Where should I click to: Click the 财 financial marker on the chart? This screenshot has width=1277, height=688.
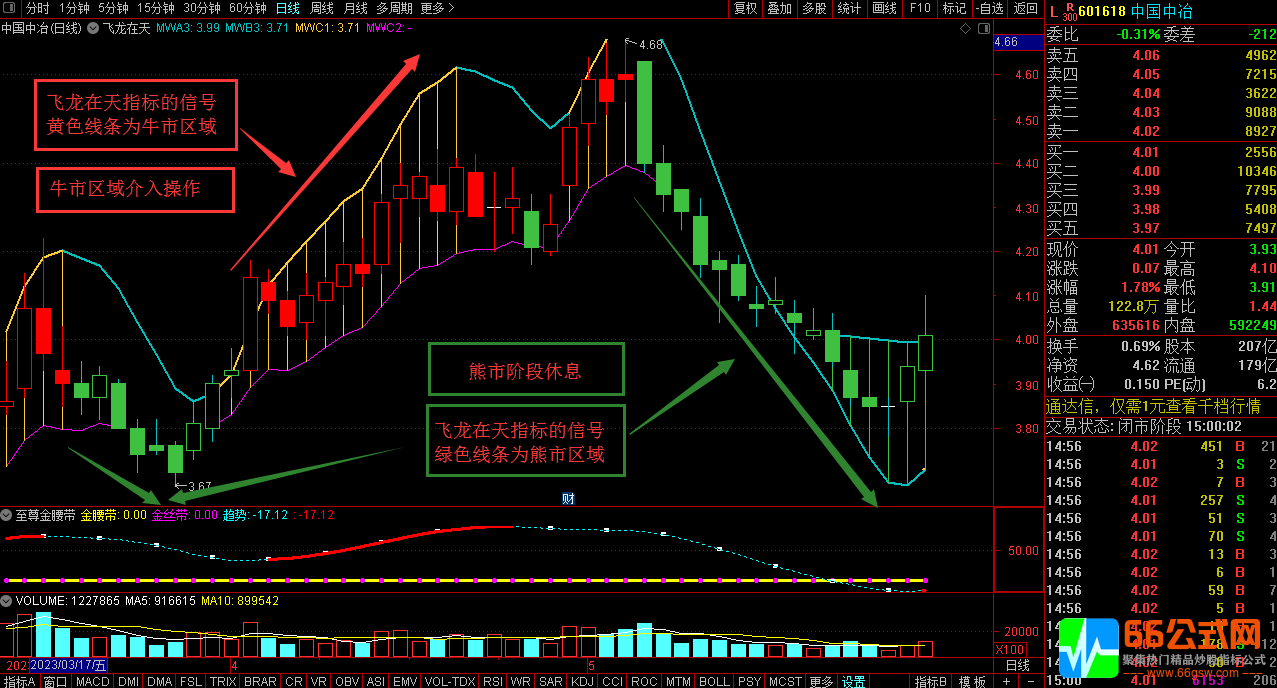pos(567,498)
